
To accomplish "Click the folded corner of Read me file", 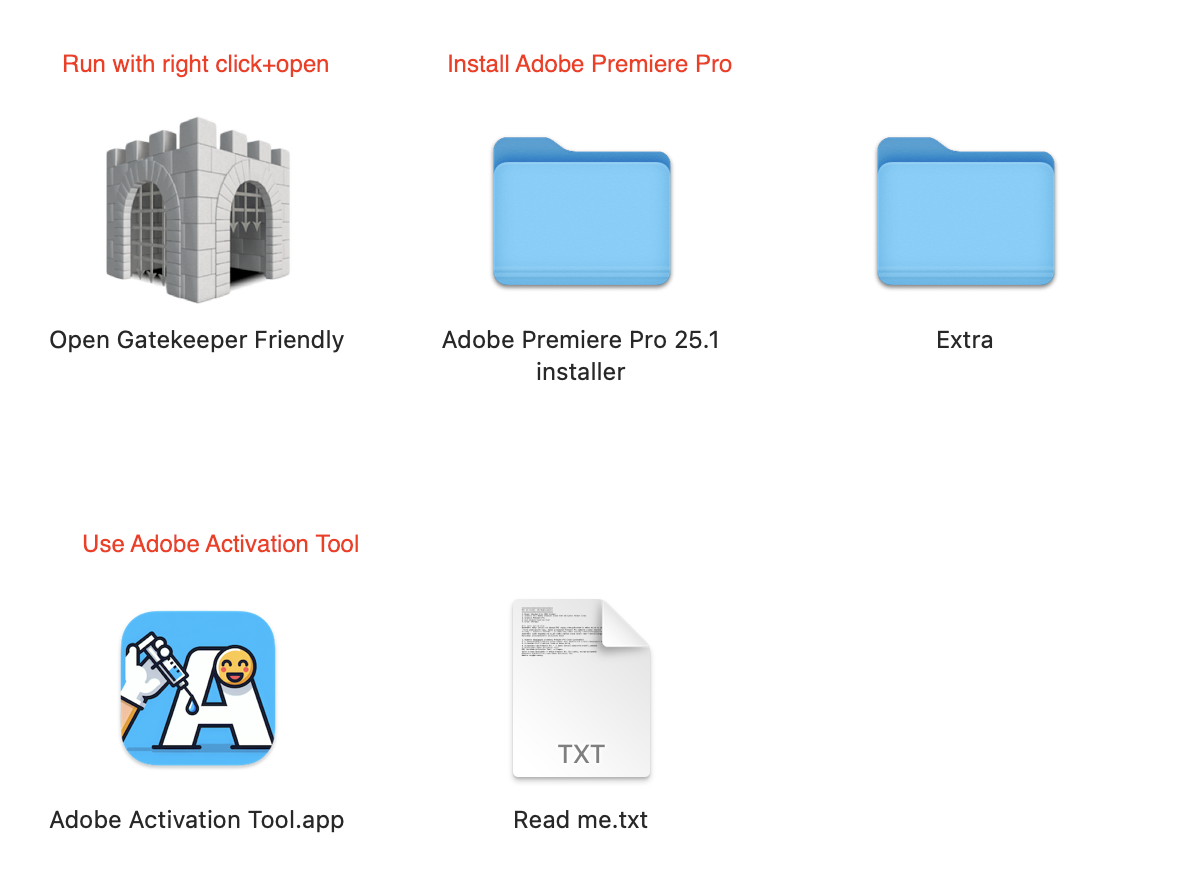I will coord(626,623).
